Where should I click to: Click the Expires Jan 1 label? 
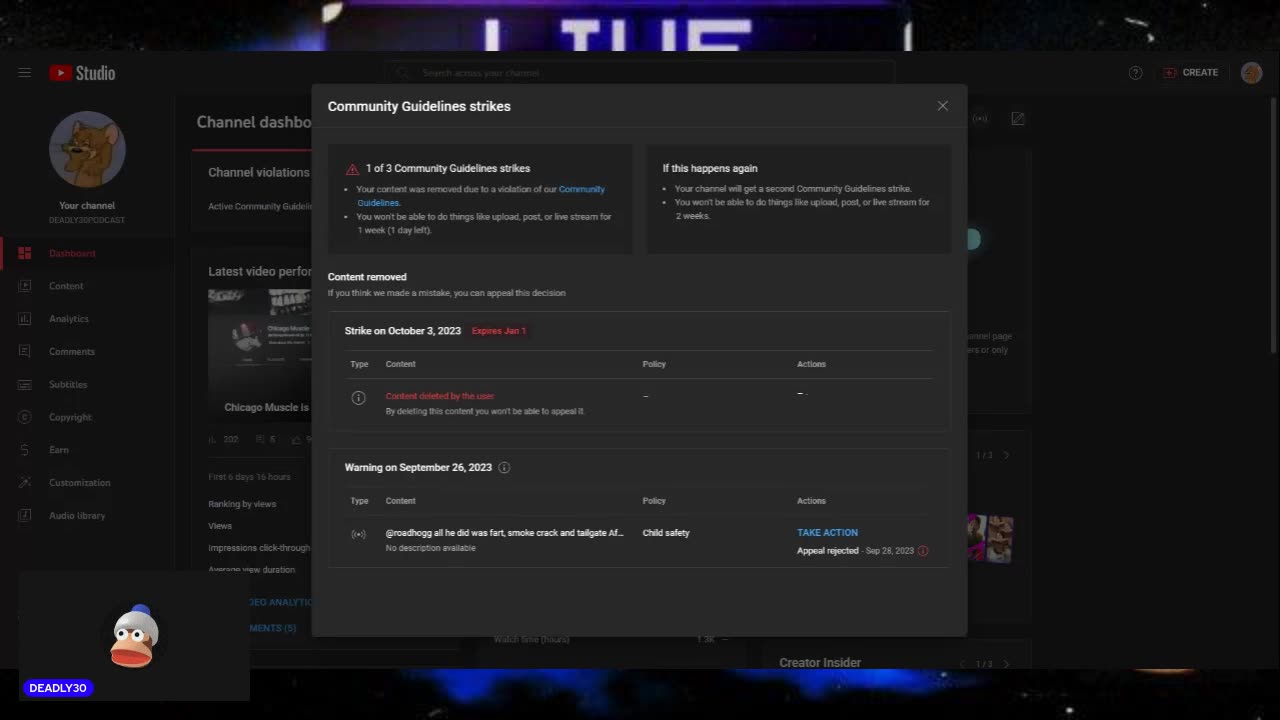tap(499, 331)
